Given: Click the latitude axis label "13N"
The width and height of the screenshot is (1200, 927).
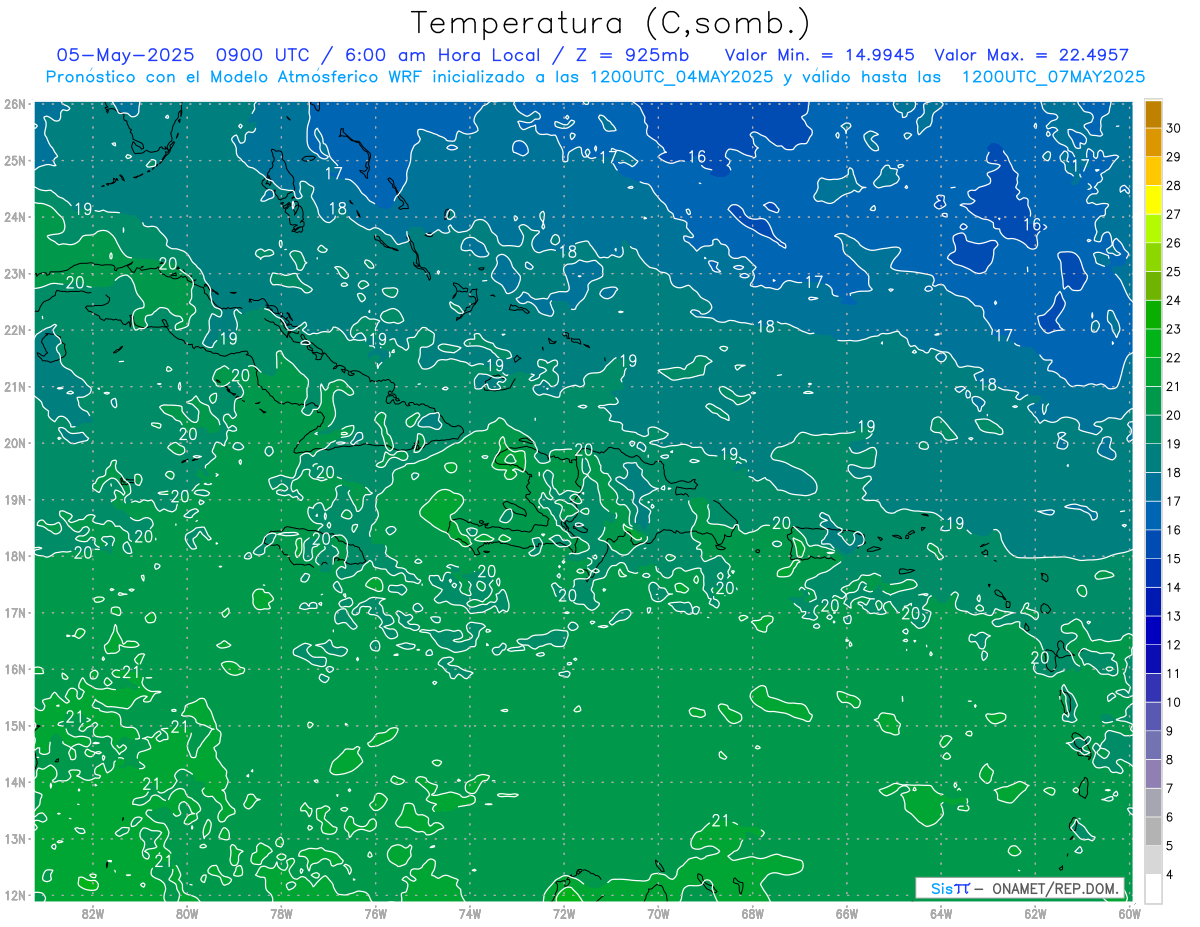Looking at the screenshot, I should coord(15,838).
